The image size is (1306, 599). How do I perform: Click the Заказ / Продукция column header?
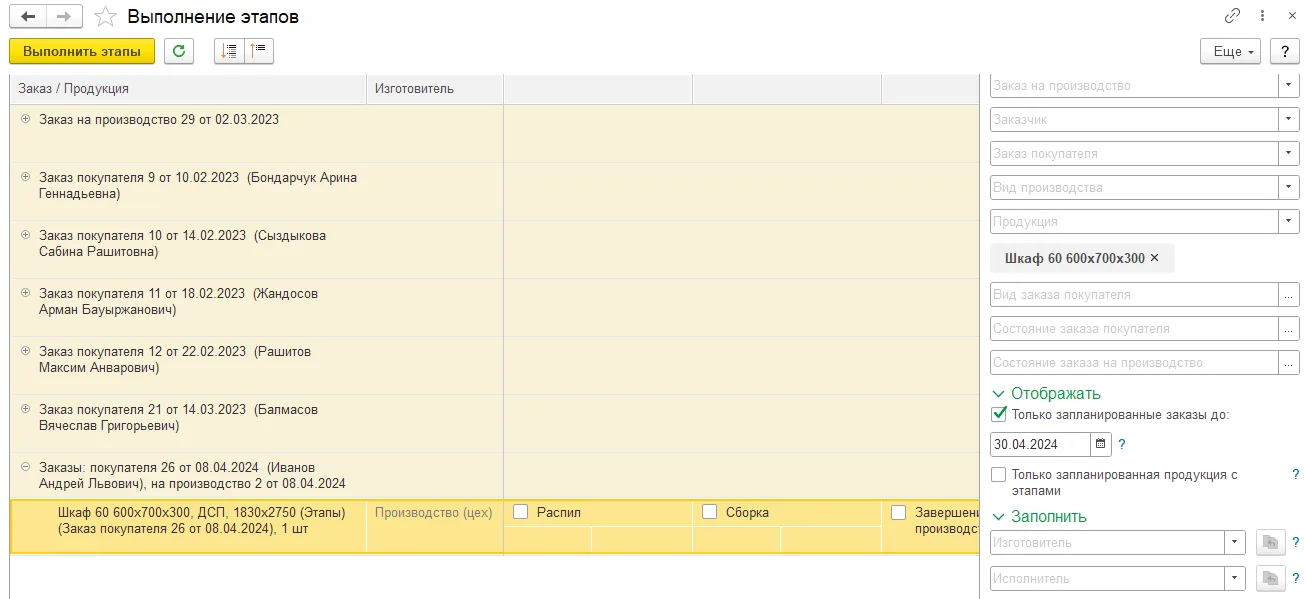click(x=189, y=89)
